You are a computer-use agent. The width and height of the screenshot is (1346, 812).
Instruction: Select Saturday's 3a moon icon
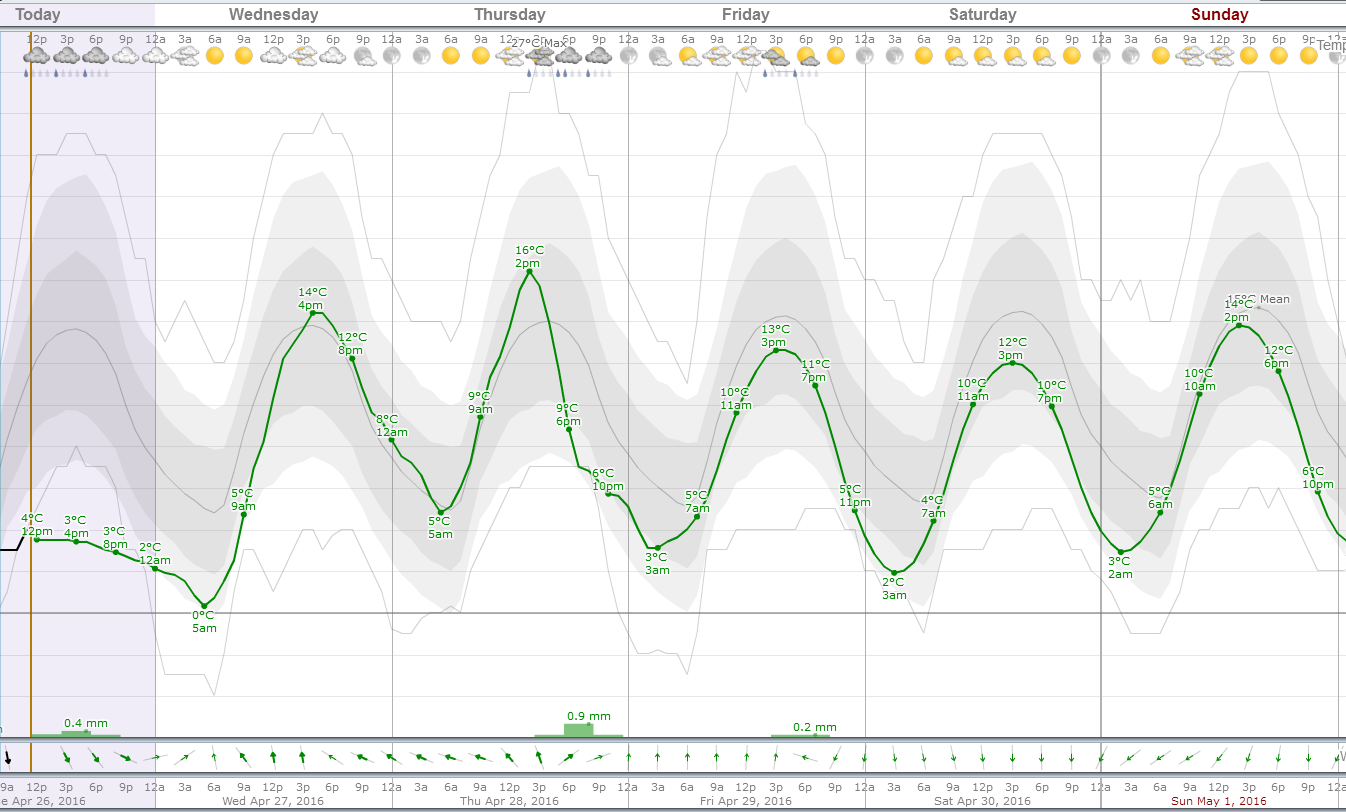tap(894, 56)
